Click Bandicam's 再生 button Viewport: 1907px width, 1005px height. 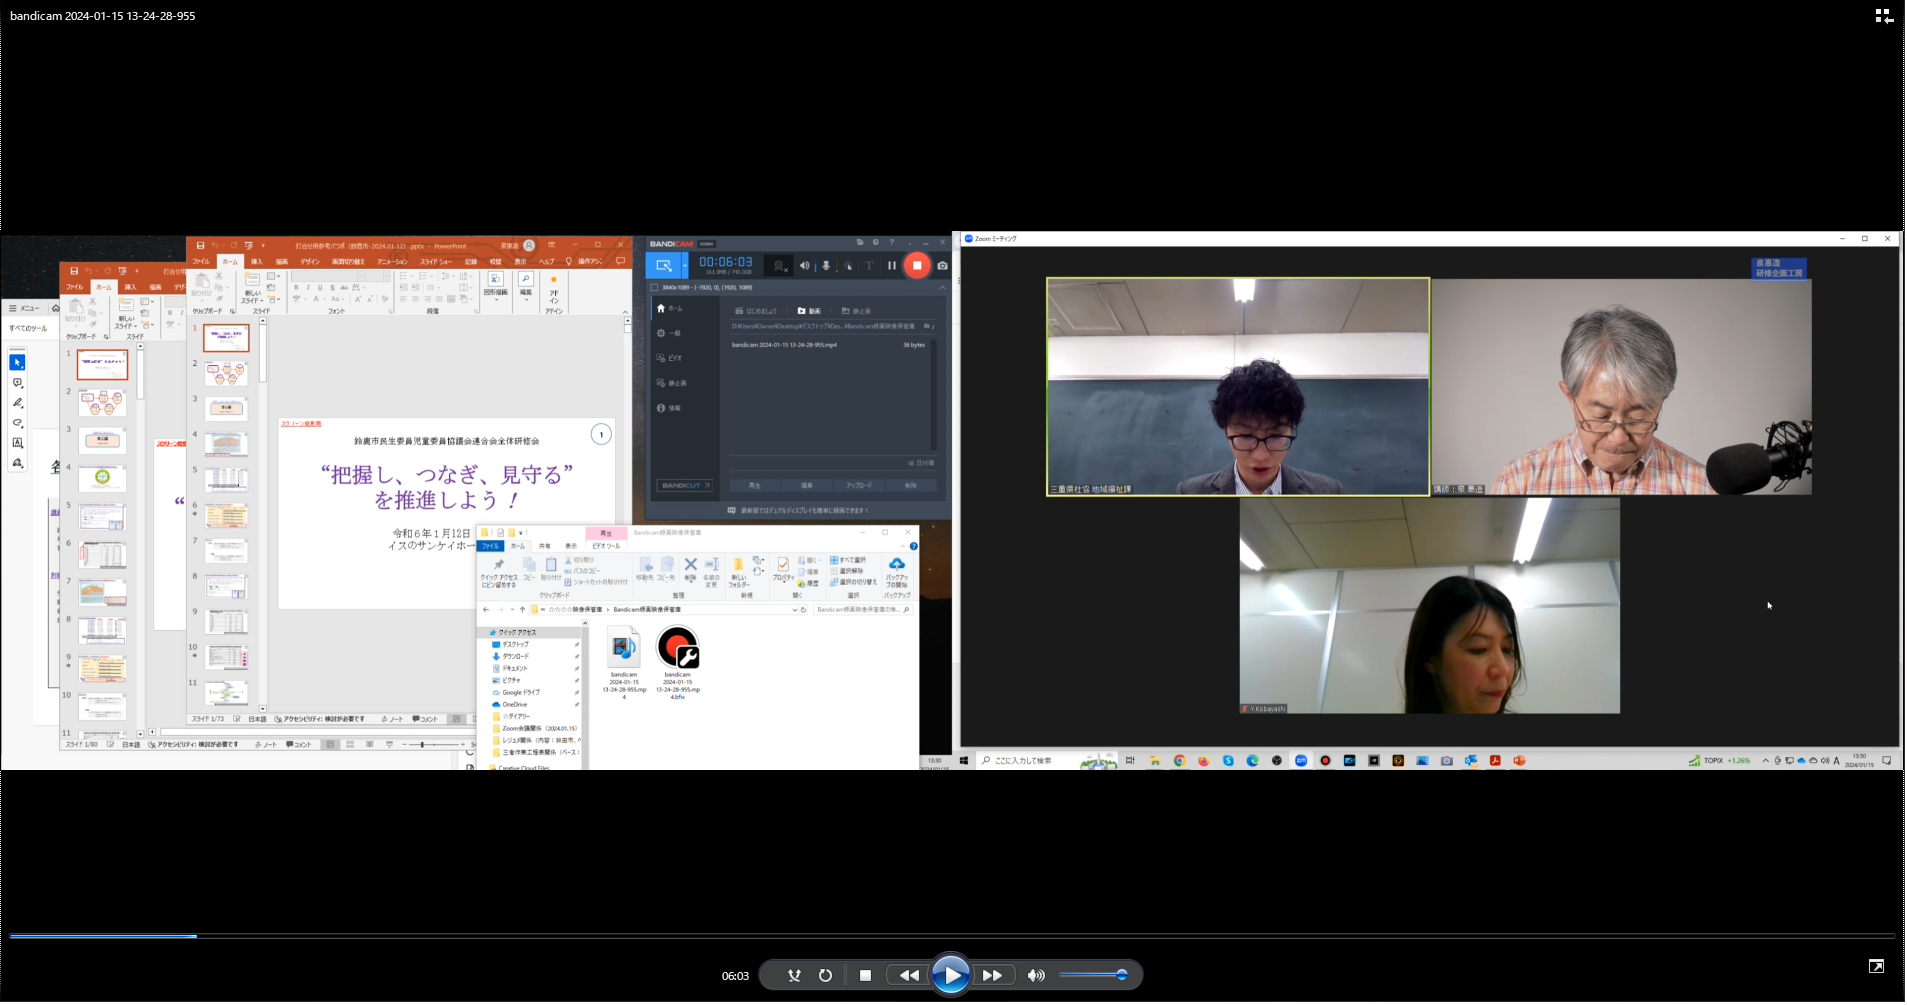pyautogui.click(x=755, y=485)
